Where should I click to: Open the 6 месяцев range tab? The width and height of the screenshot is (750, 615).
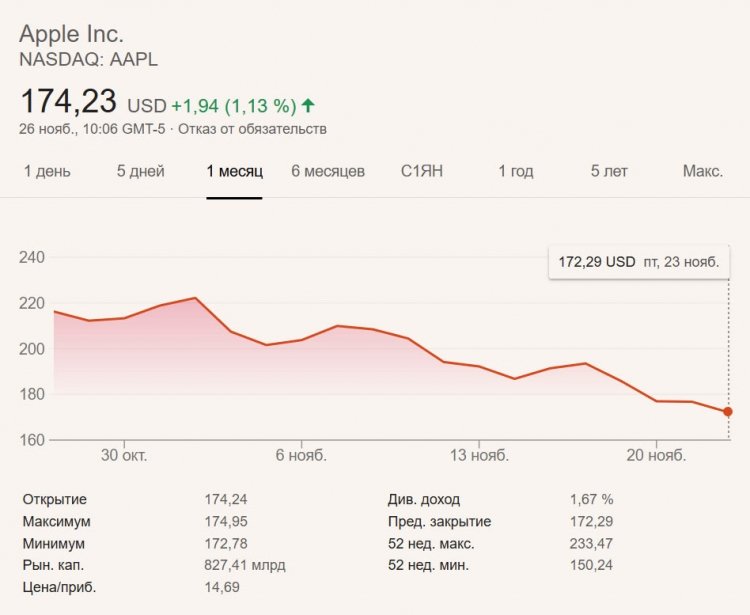point(328,171)
